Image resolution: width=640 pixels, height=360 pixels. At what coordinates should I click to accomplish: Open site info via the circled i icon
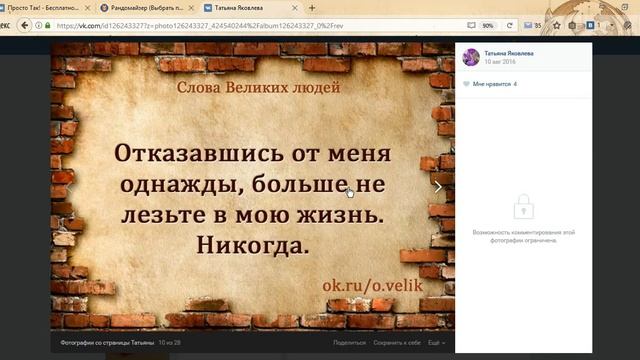38,25
